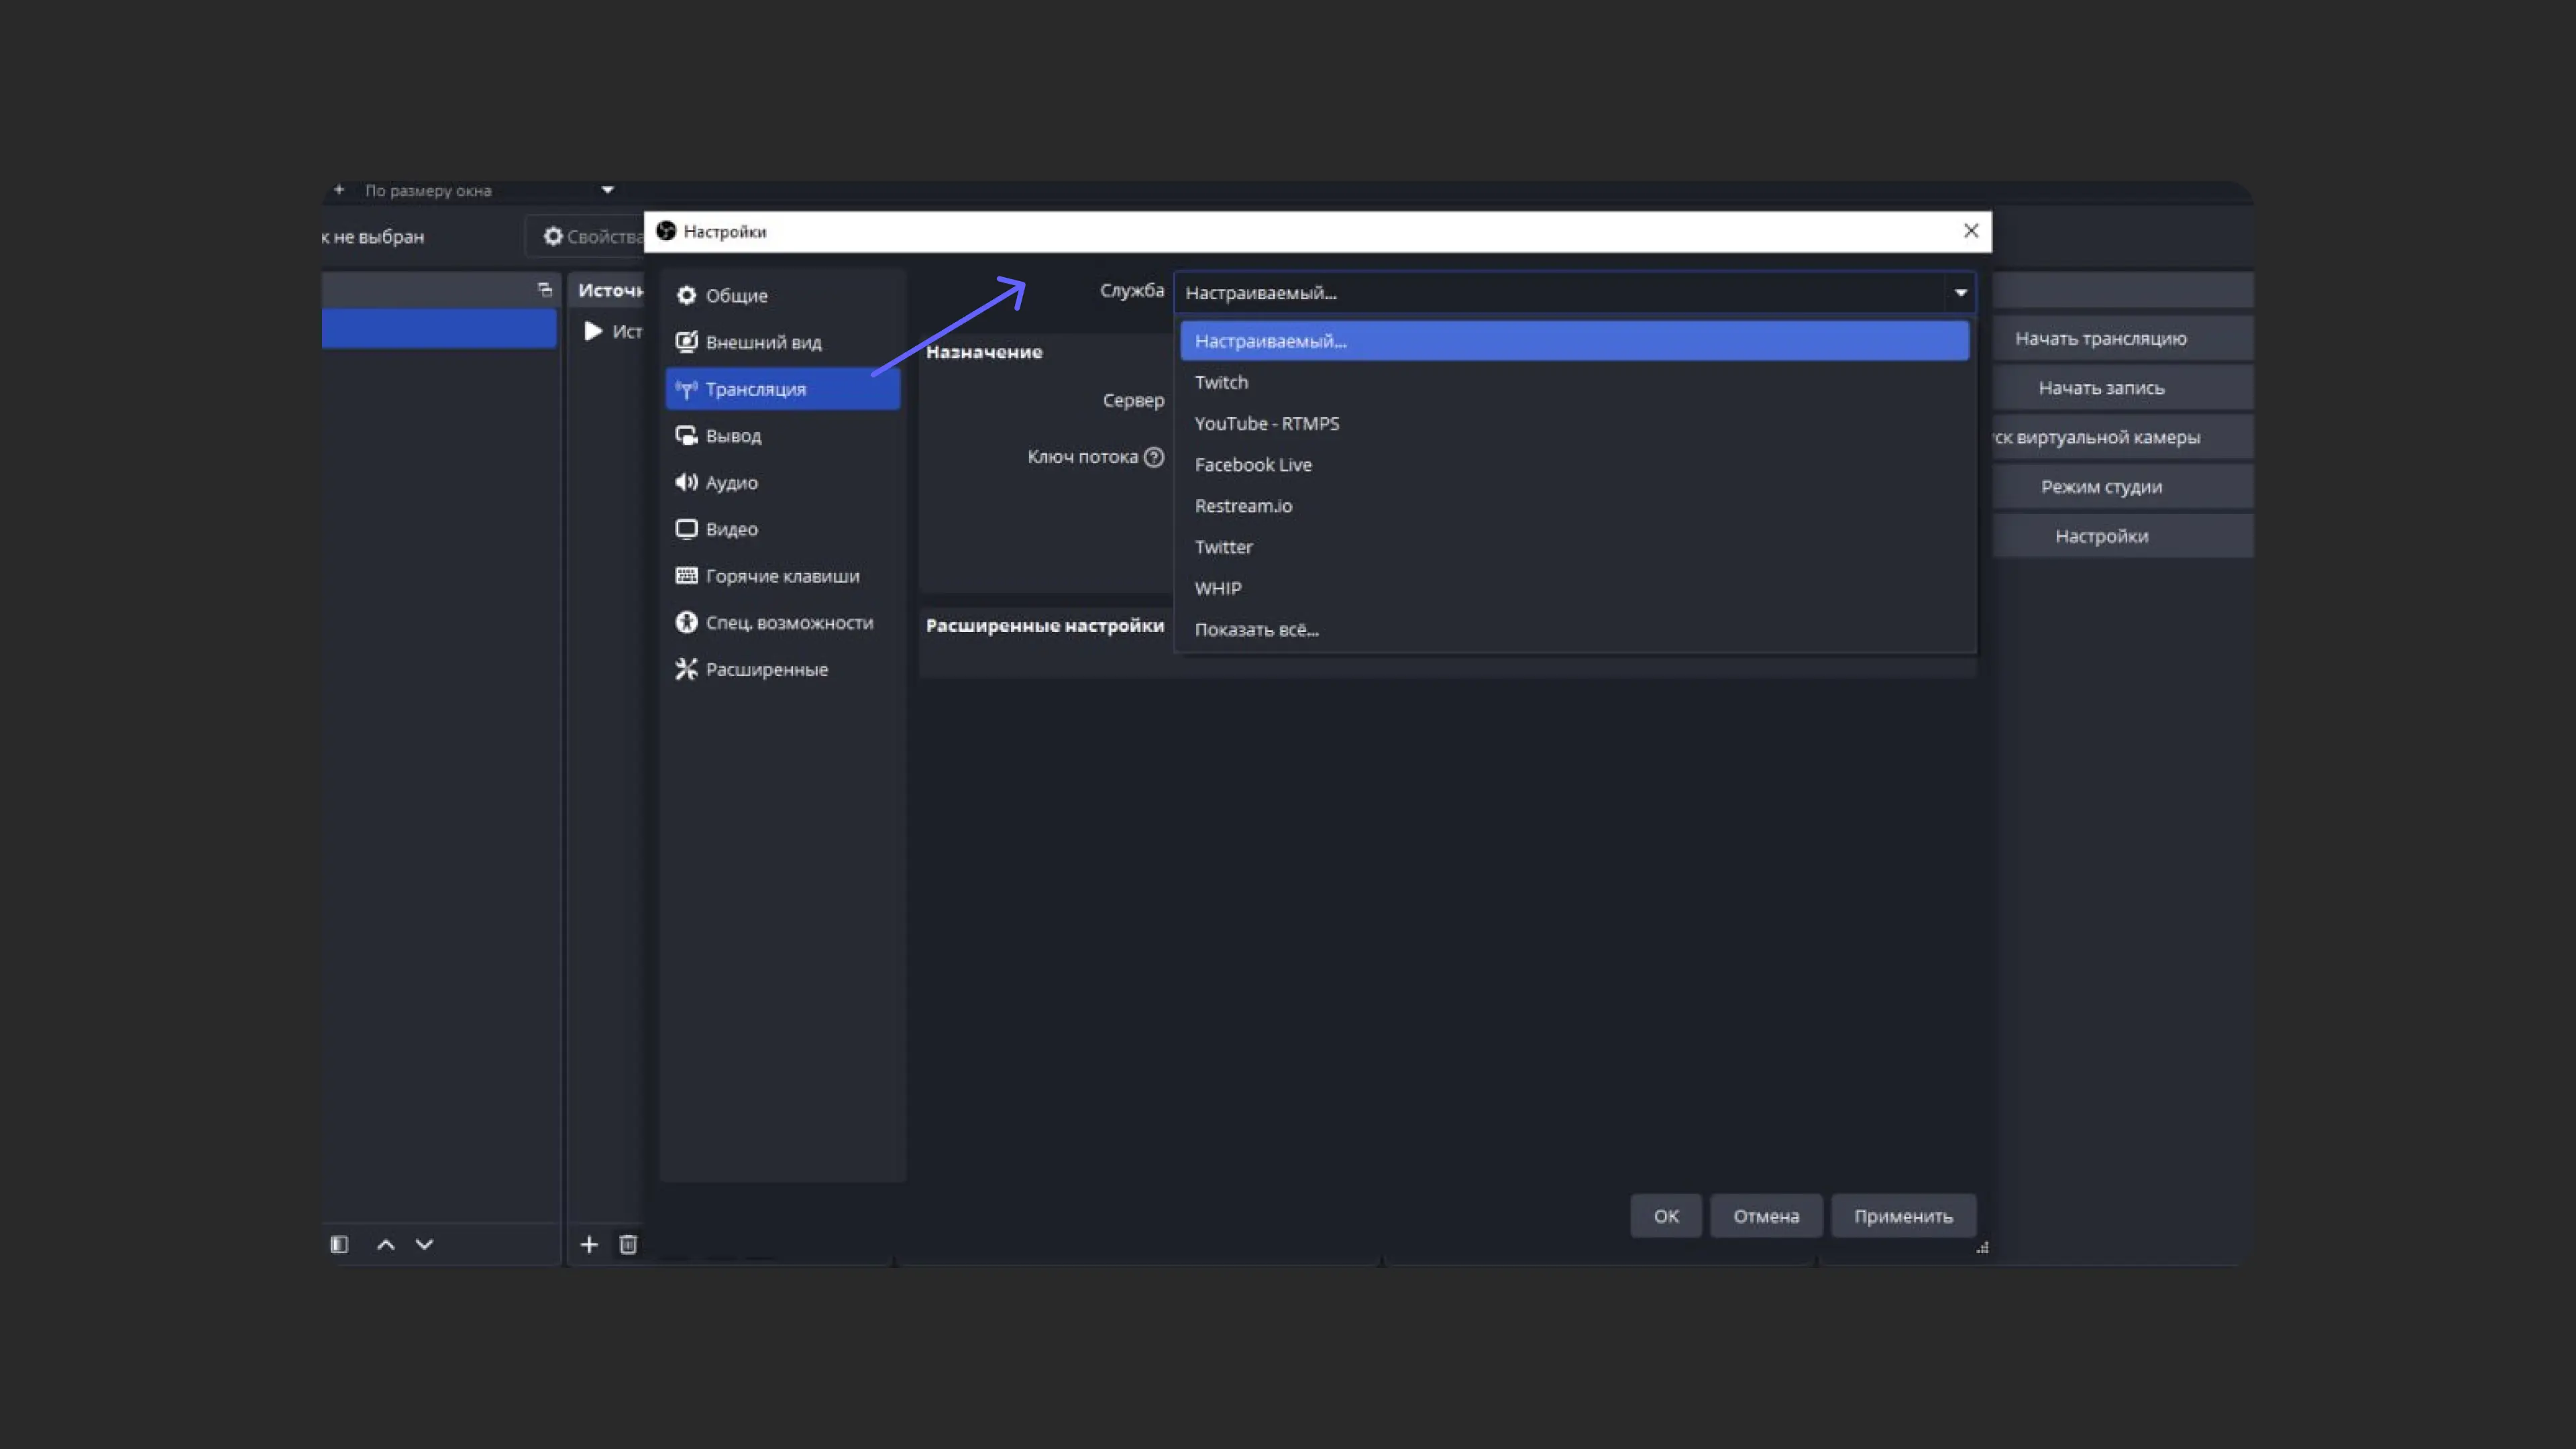The image size is (2576, 1449).
Task: Click the trash icon to remove the source
Action: coord(628,1245)
